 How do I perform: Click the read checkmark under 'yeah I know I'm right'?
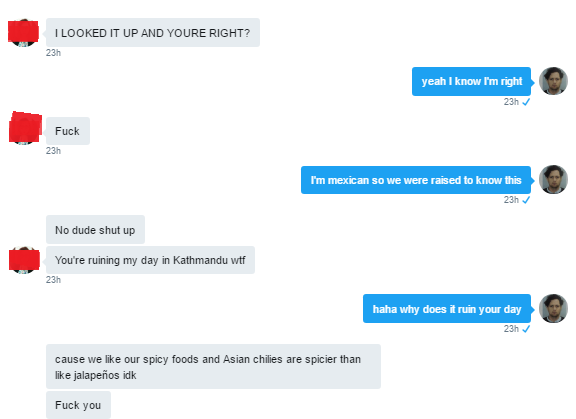[526, 102]
